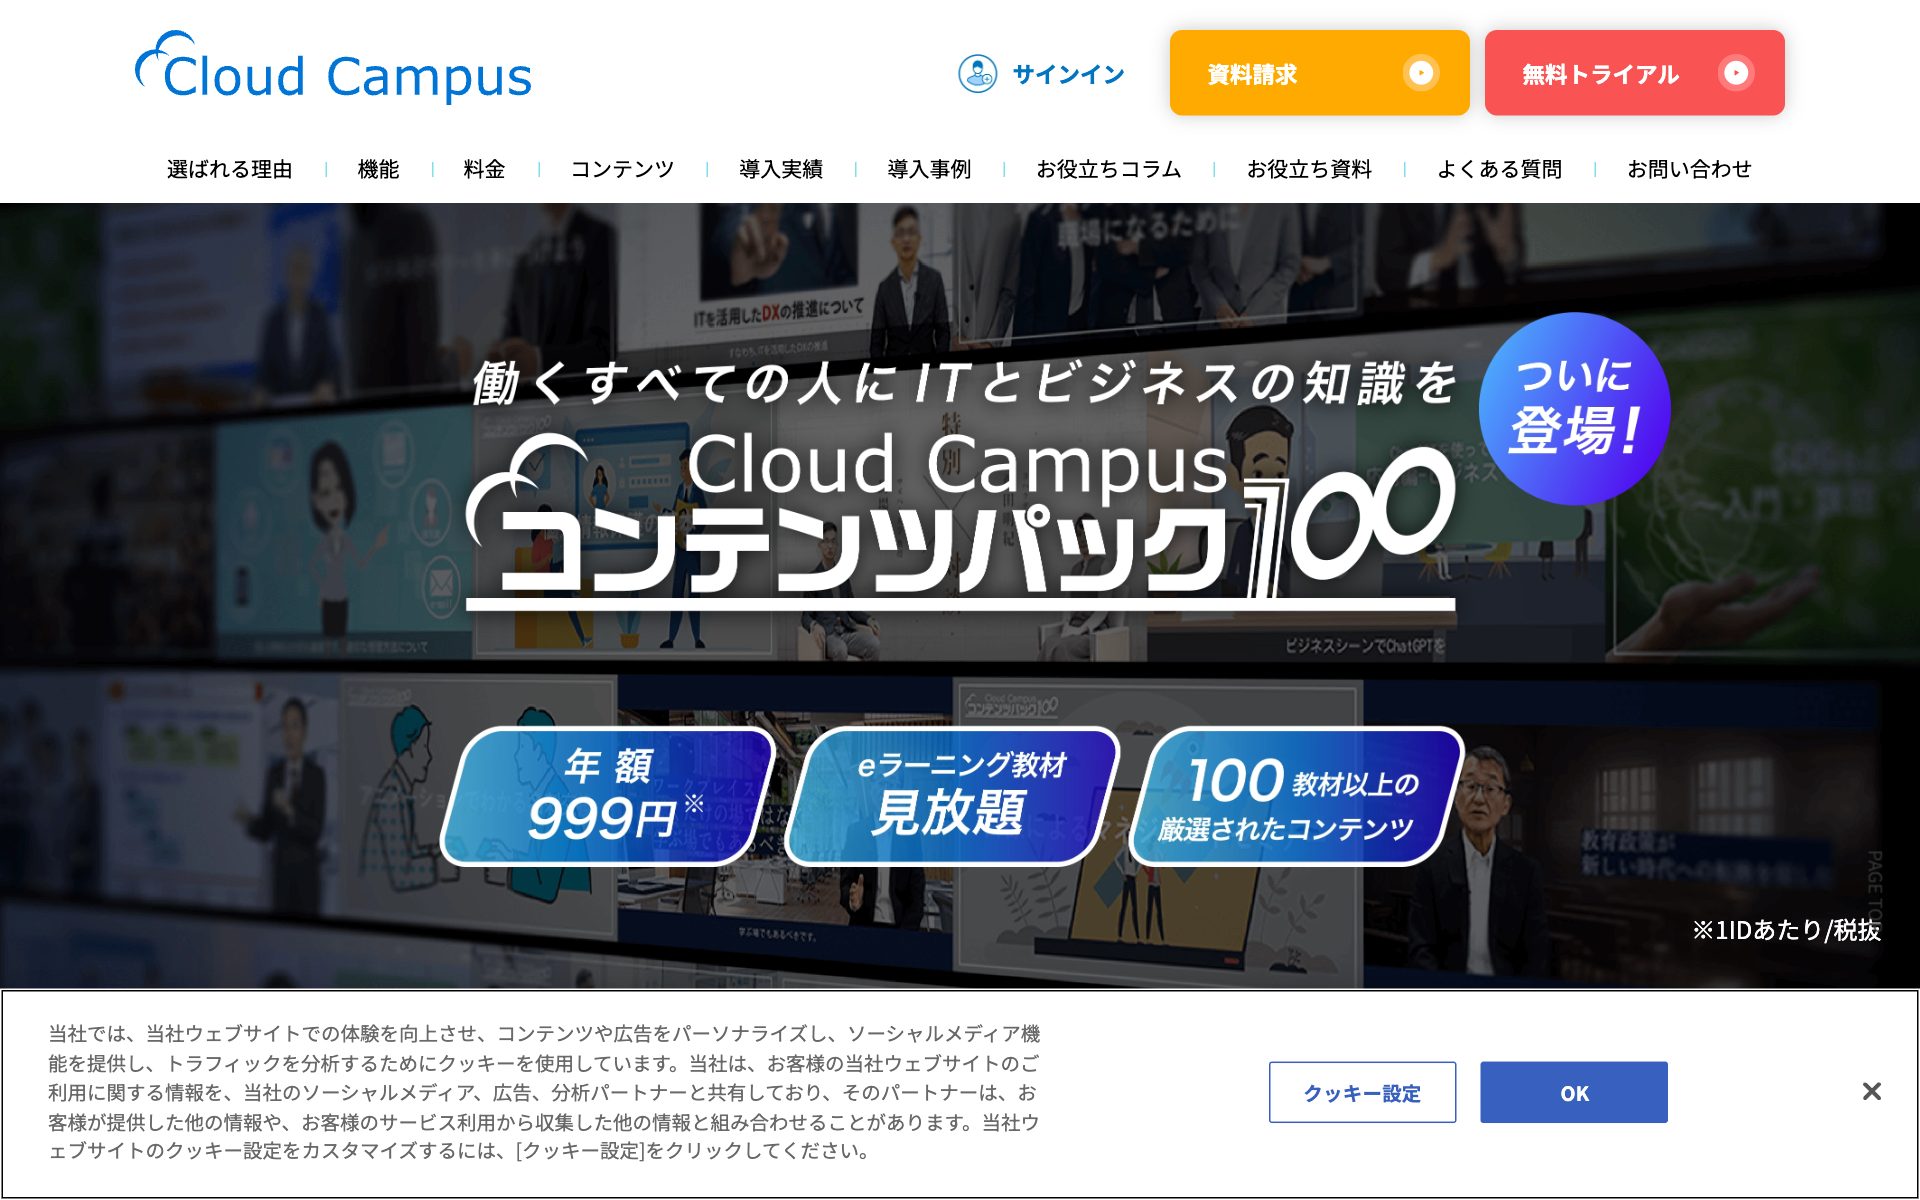
Task: Accept cookies with the OK button
Action: point(1574,1092)
